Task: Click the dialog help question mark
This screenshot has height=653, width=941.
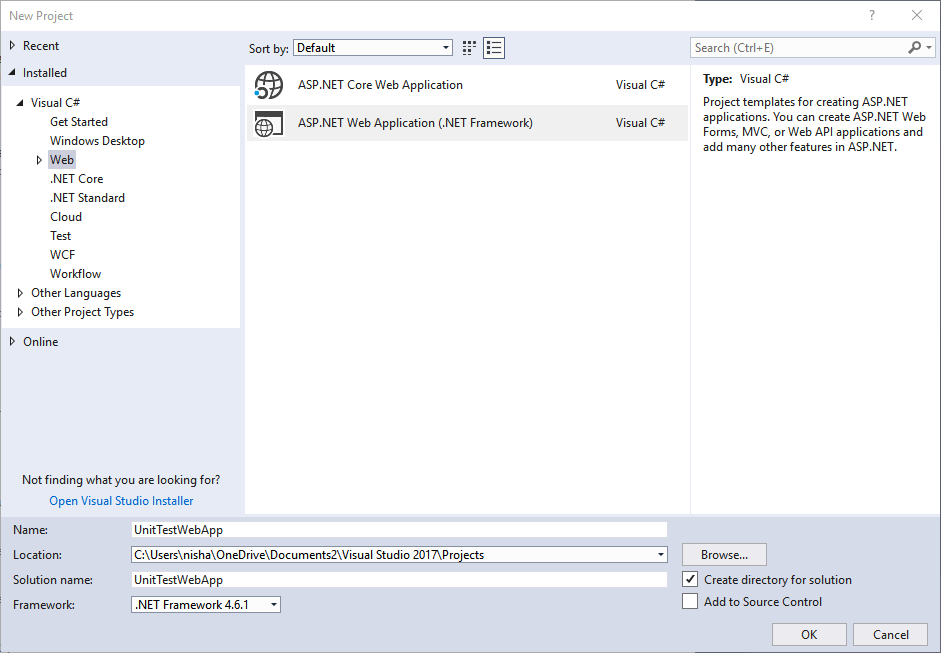Action: click(871, 15)
